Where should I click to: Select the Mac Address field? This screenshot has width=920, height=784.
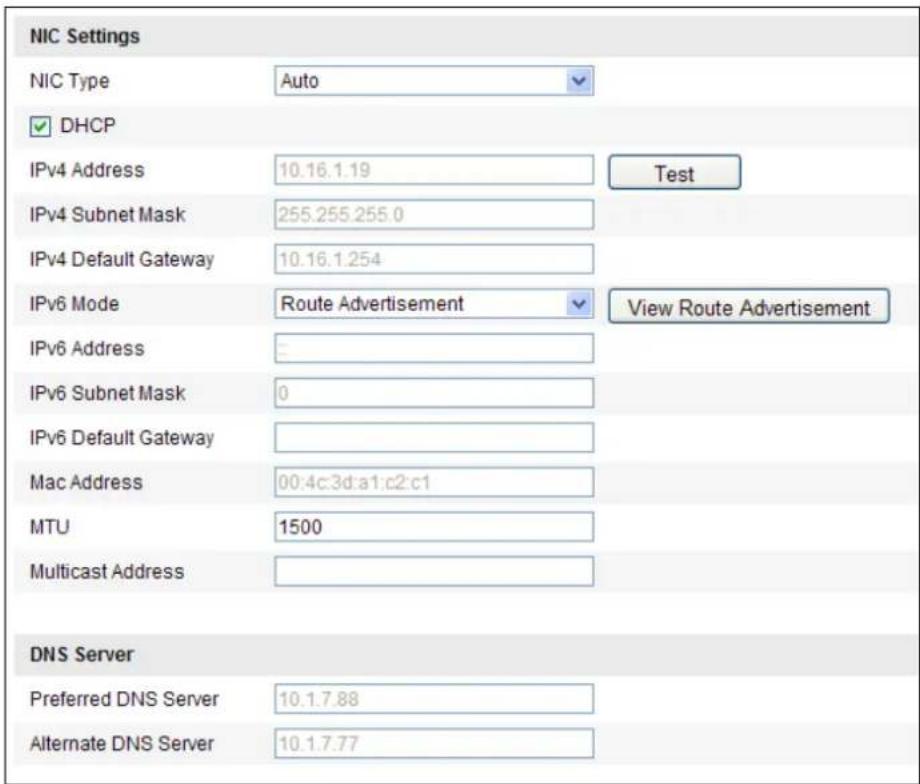click(x=434, y=482)
